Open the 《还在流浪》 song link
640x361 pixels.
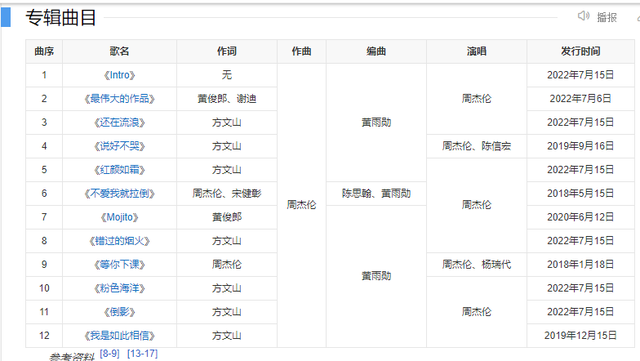[x=119, y=123]
